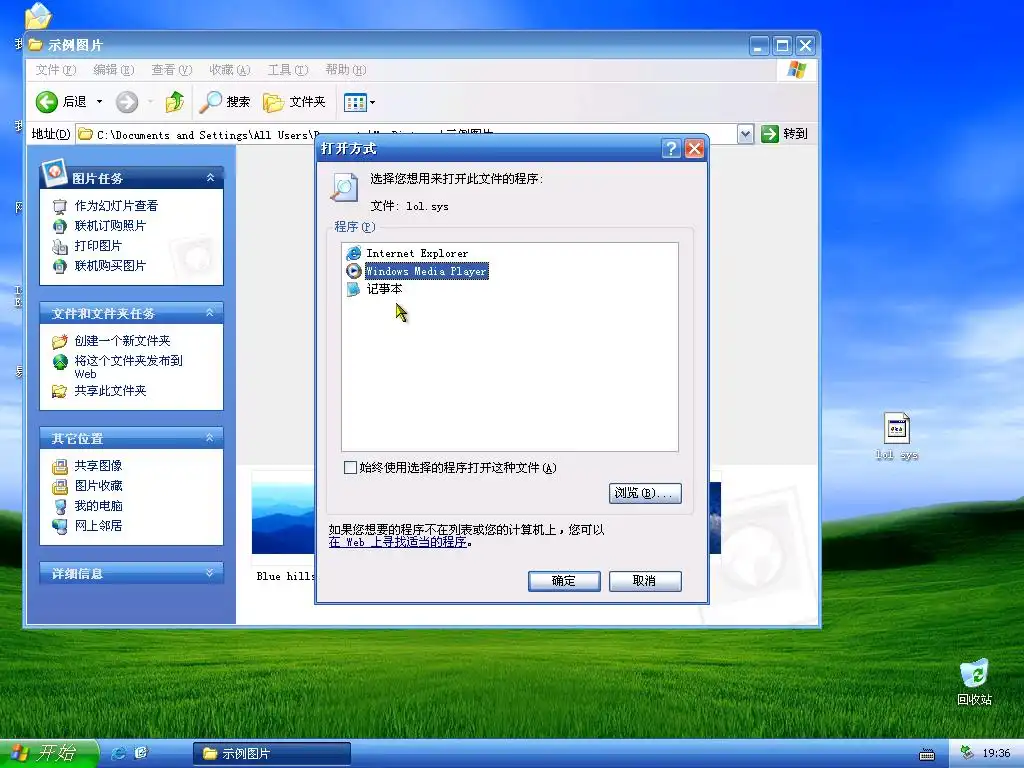This screenshot has width=1024, height=768.
Task: Open Network Neighborhood icon (网上邻居)
Action: click(59, 526)
